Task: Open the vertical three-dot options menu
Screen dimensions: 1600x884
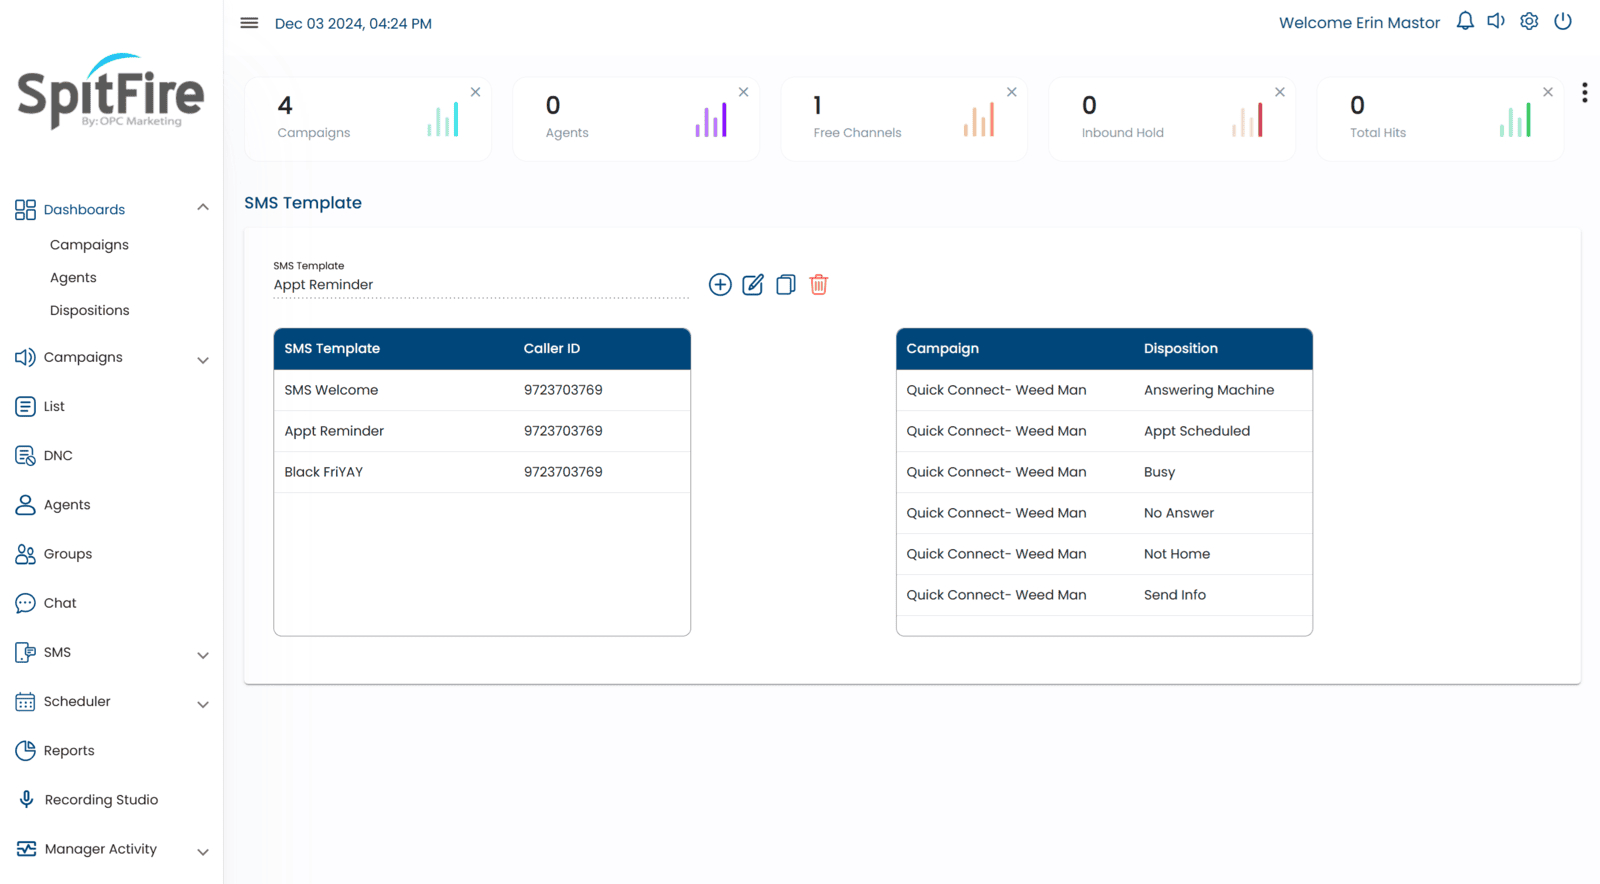Action: (x=1585, y=93)
